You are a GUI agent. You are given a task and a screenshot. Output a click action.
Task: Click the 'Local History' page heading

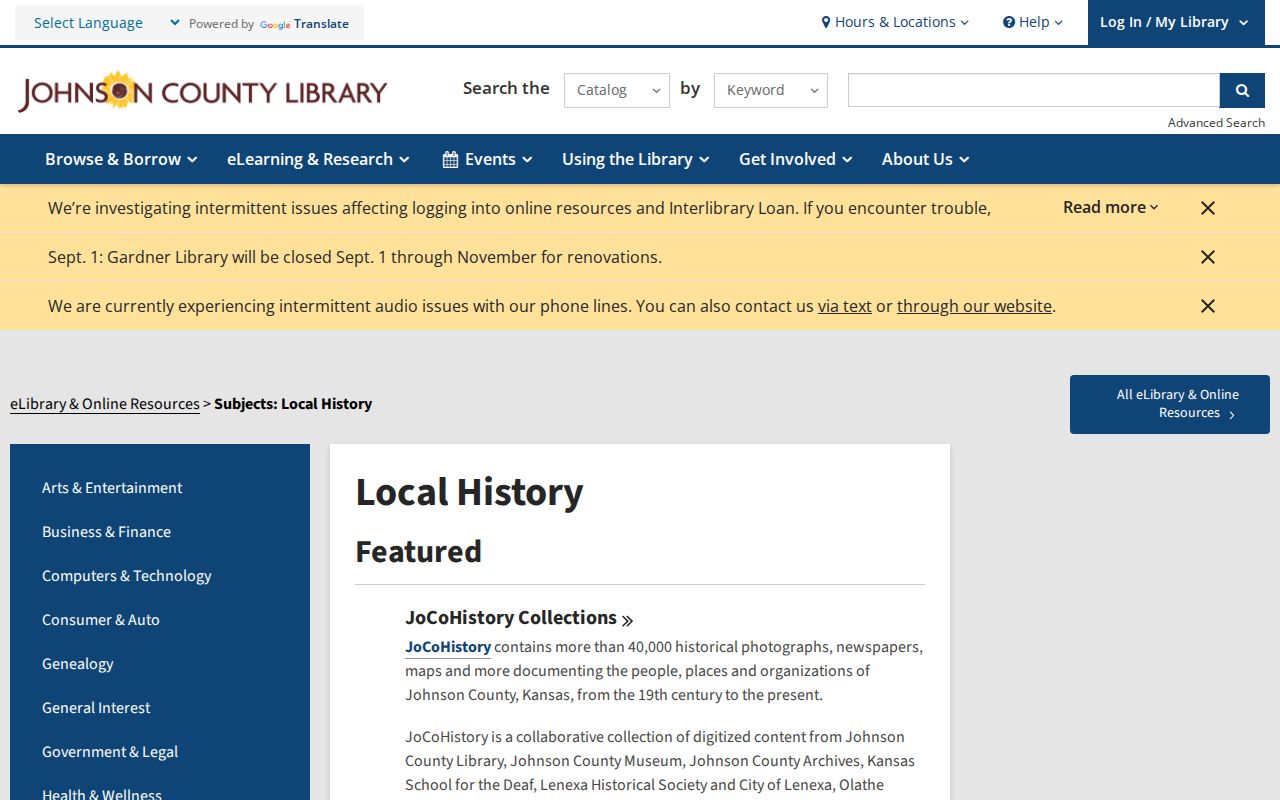pyautogui.click(x=469, y=492)
